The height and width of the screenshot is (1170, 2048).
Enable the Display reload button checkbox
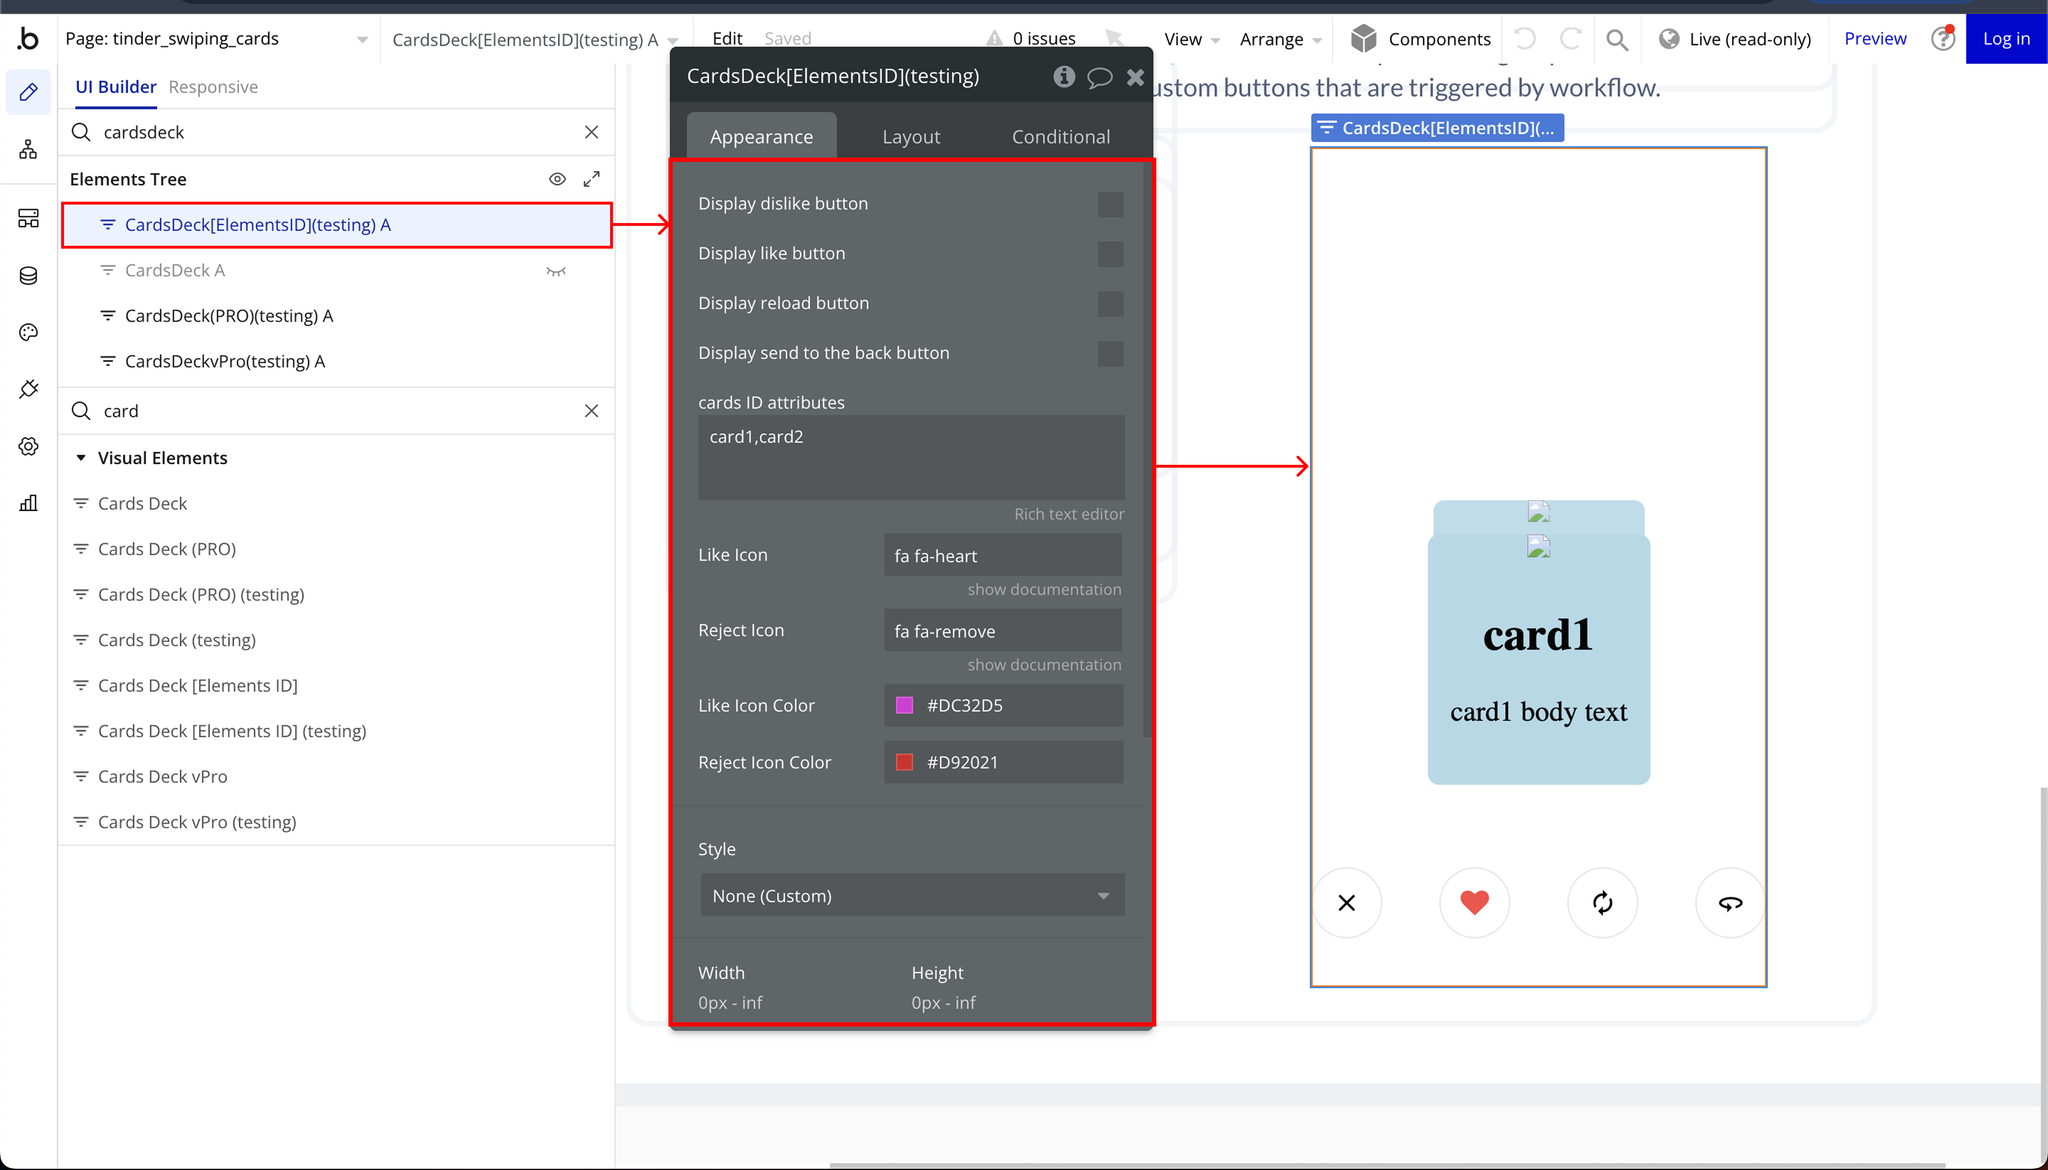(x=1110, y=304)
